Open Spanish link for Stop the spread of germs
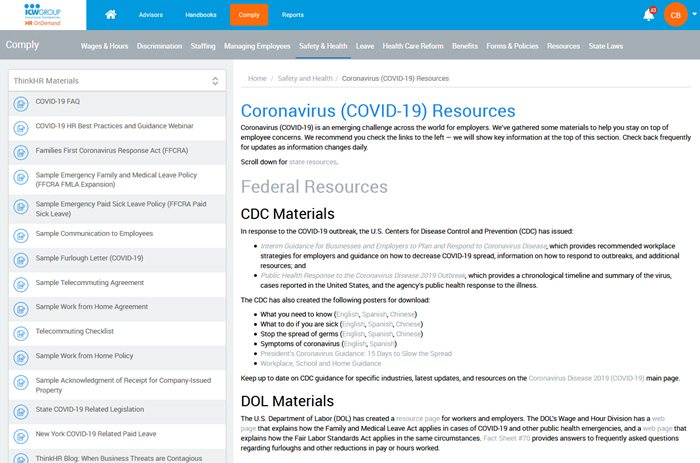This screenshot has width=700, height=463. (x=380, y=334)
